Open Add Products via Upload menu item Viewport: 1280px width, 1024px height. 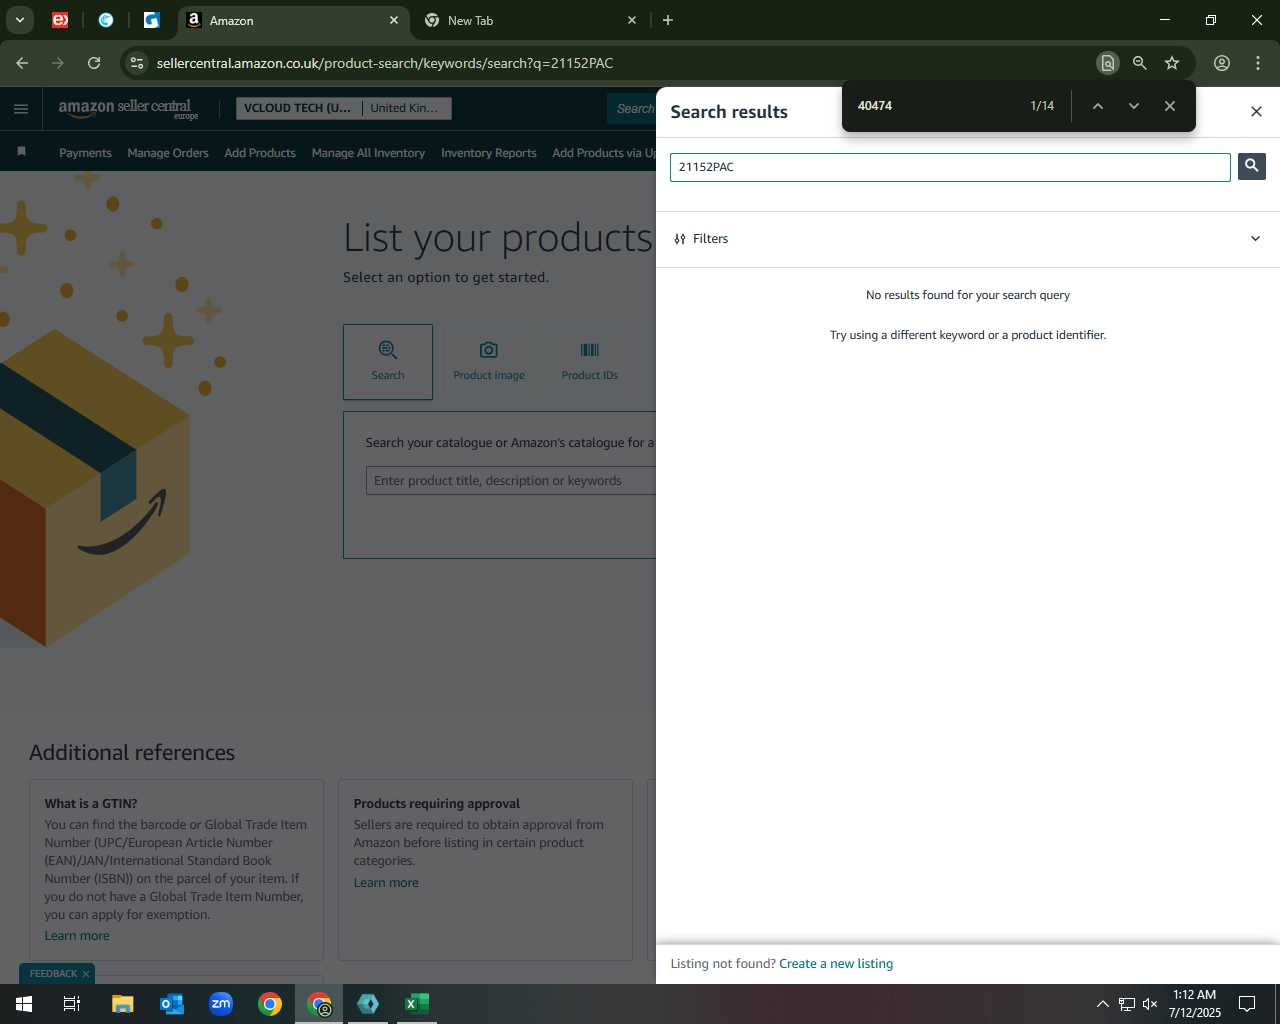[603, 153]
